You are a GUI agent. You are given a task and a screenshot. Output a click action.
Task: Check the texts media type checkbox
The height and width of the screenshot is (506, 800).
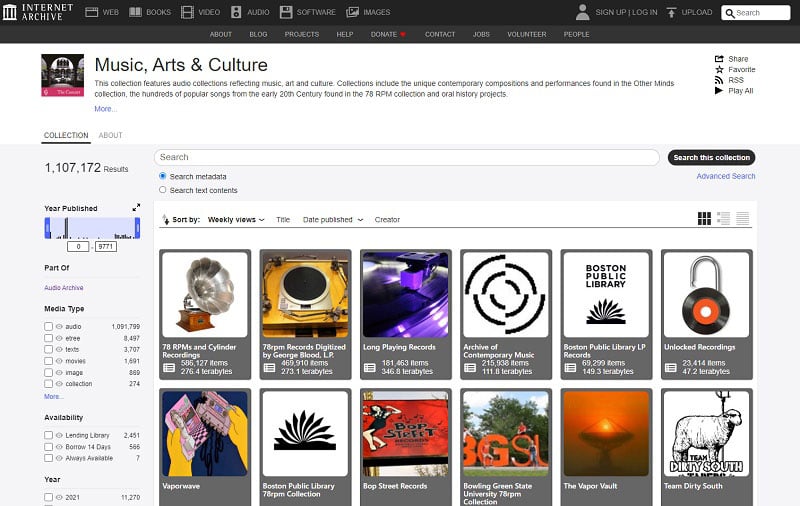[x=48, y=349]
